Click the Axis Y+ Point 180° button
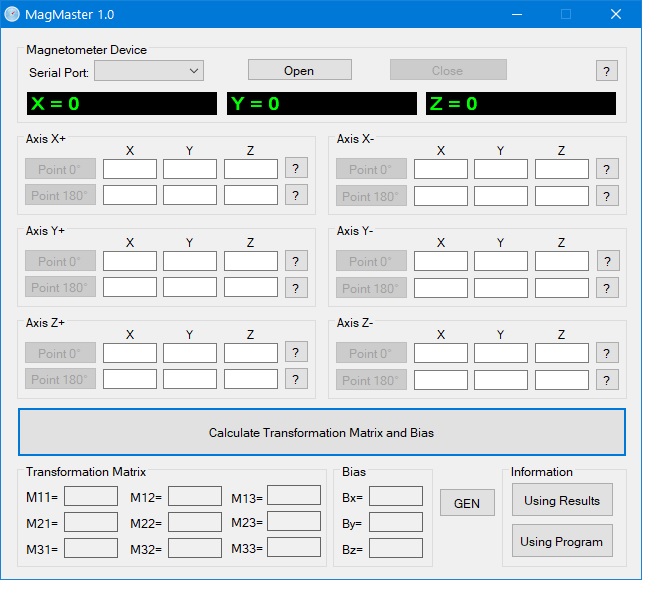Viewport: 657px width, 596px height. (x=60, y=287)
